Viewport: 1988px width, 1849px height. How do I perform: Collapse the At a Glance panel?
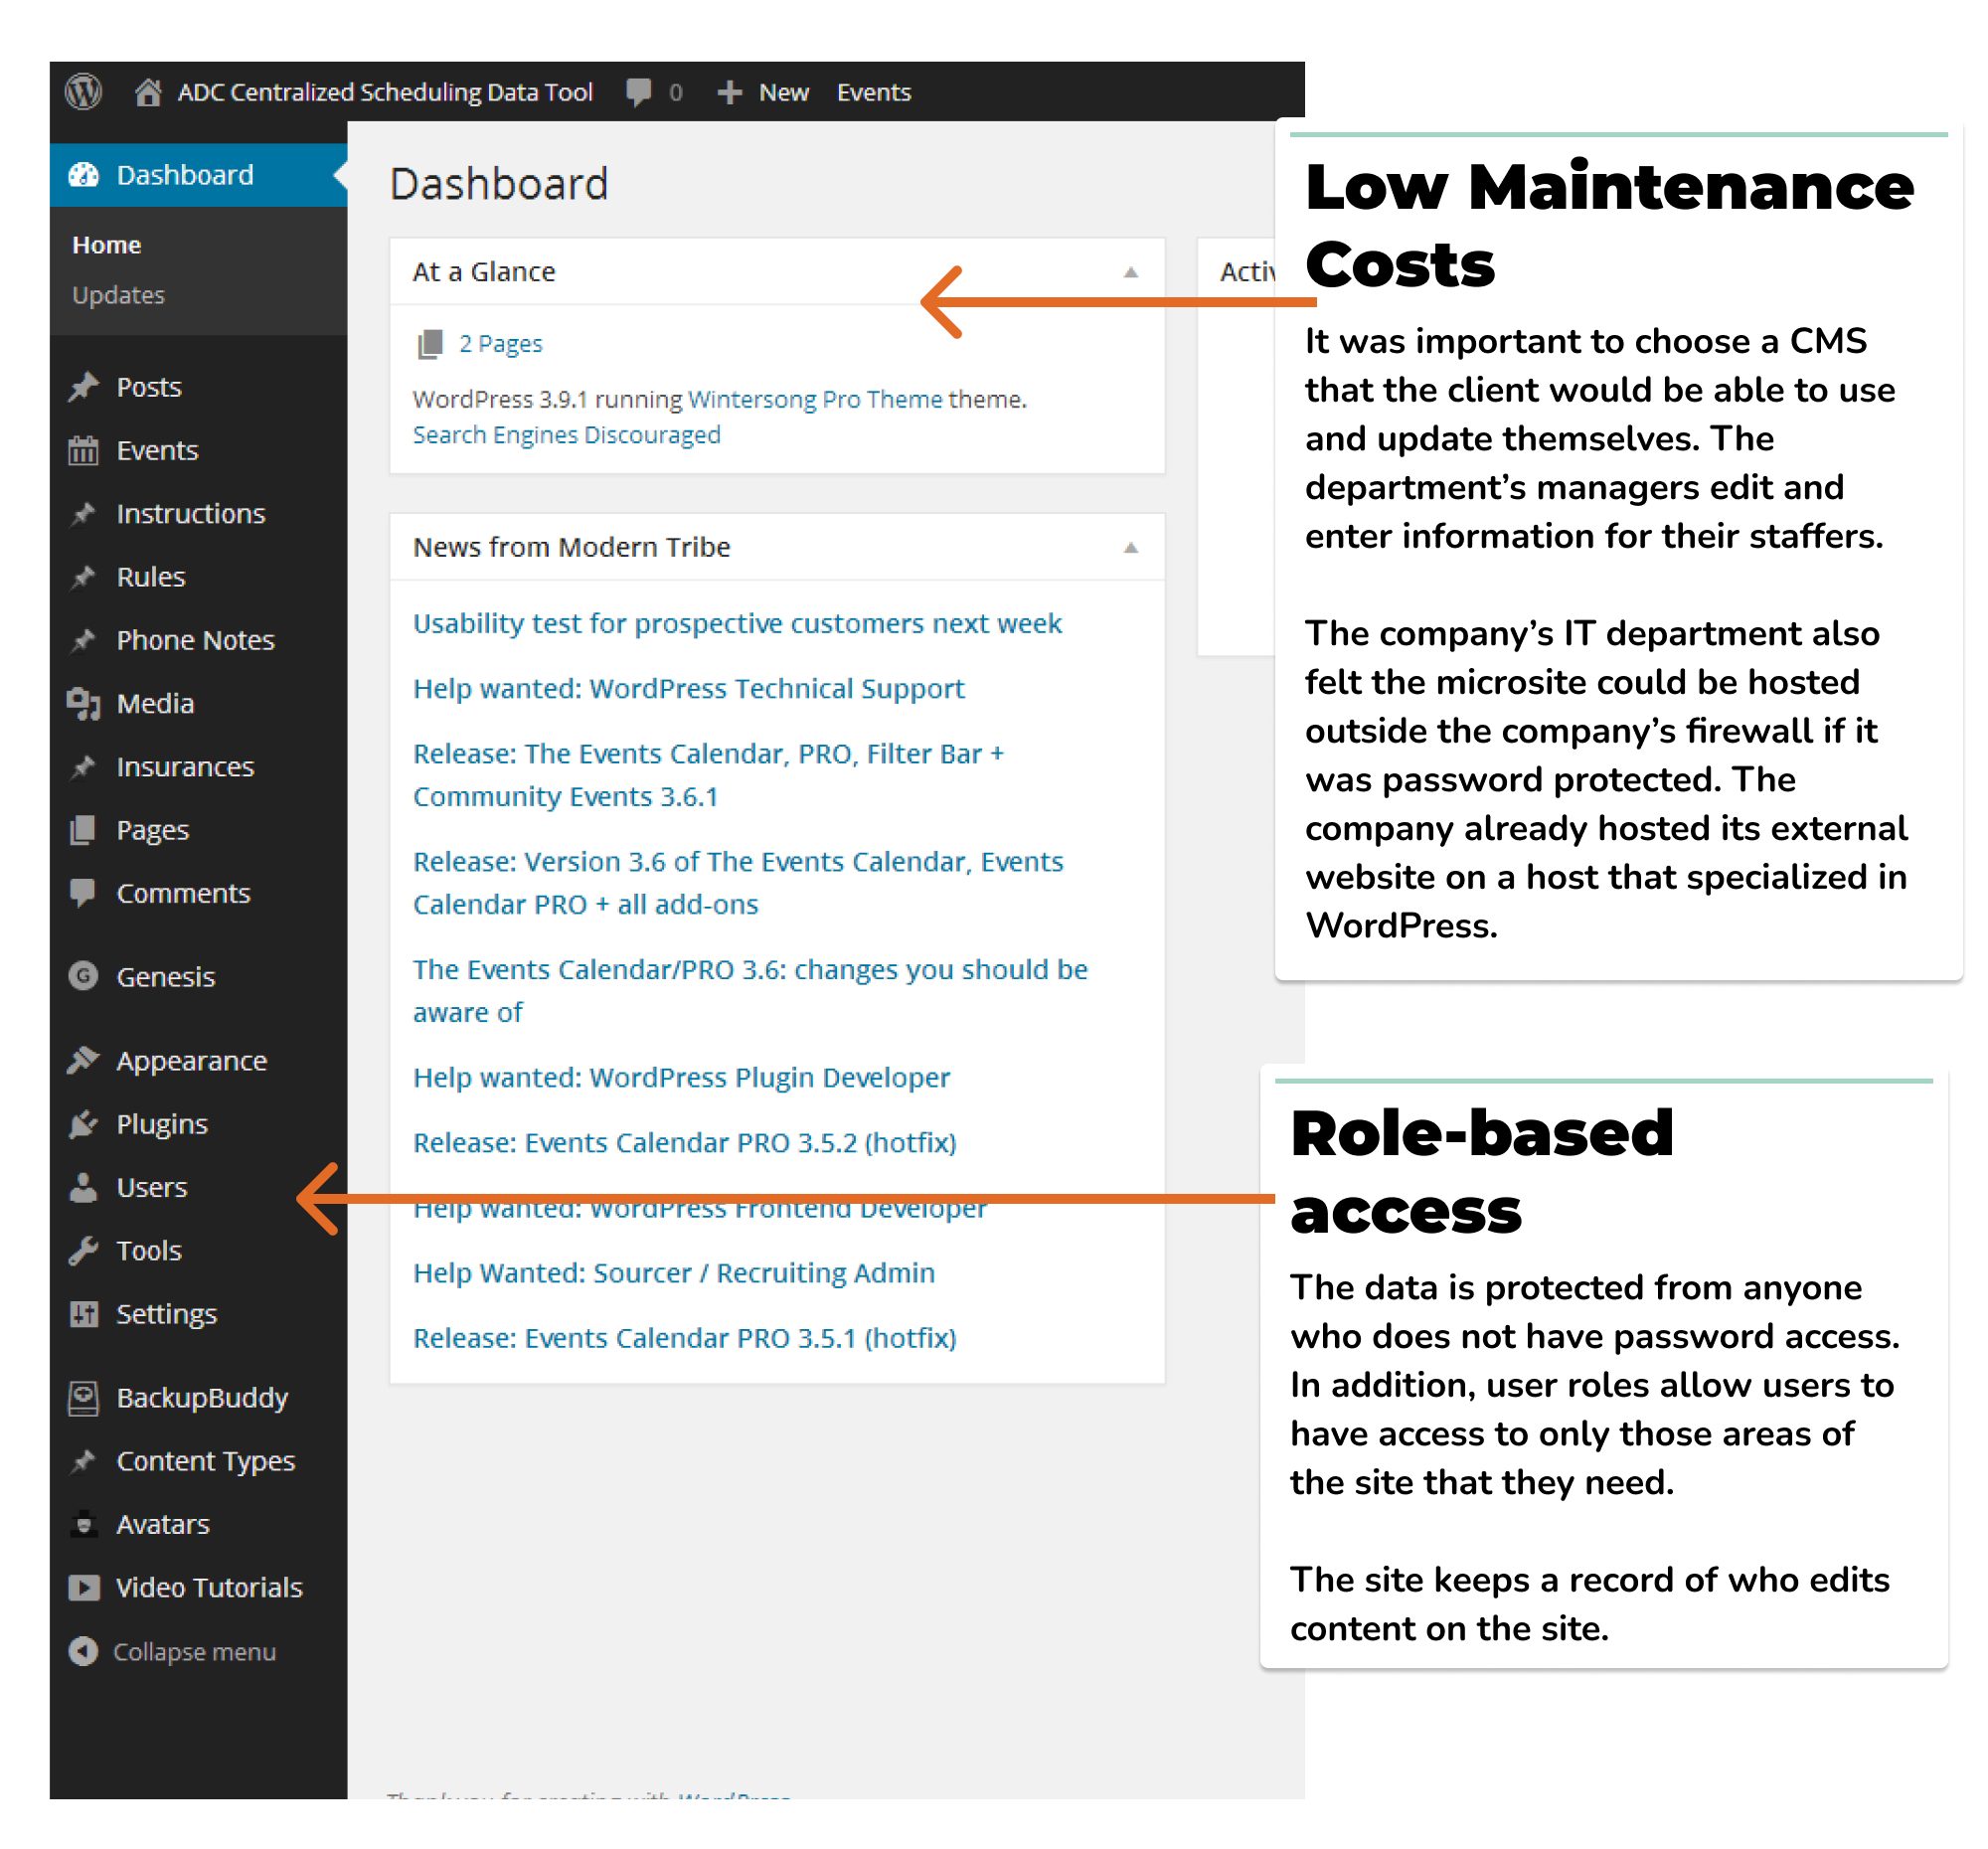1132,273
